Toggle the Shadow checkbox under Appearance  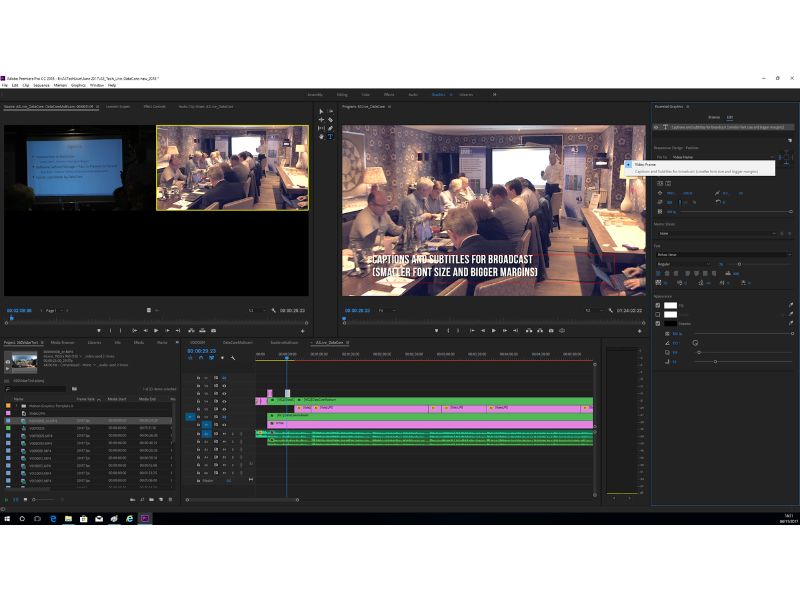pos(658,323)
